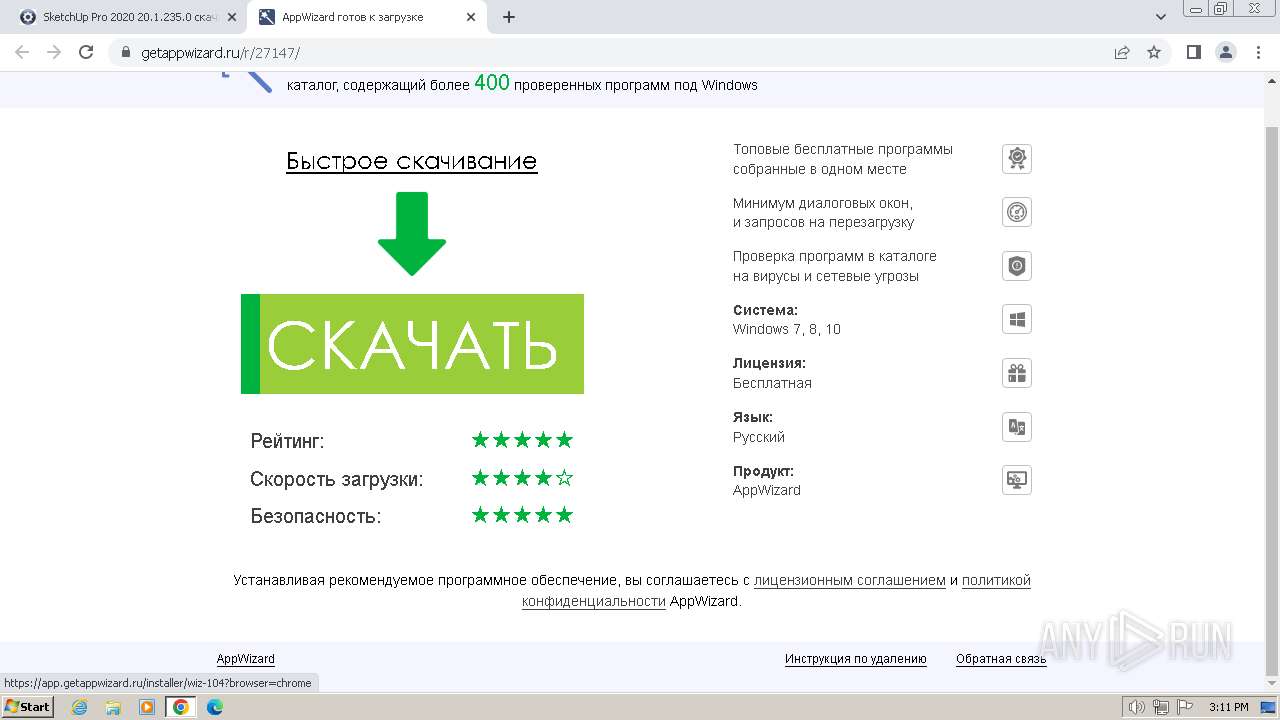Open the лицензионным соглашением link
Image resolution: width=1280 pixels, height=720 pixels.
(x=850, y=580)
